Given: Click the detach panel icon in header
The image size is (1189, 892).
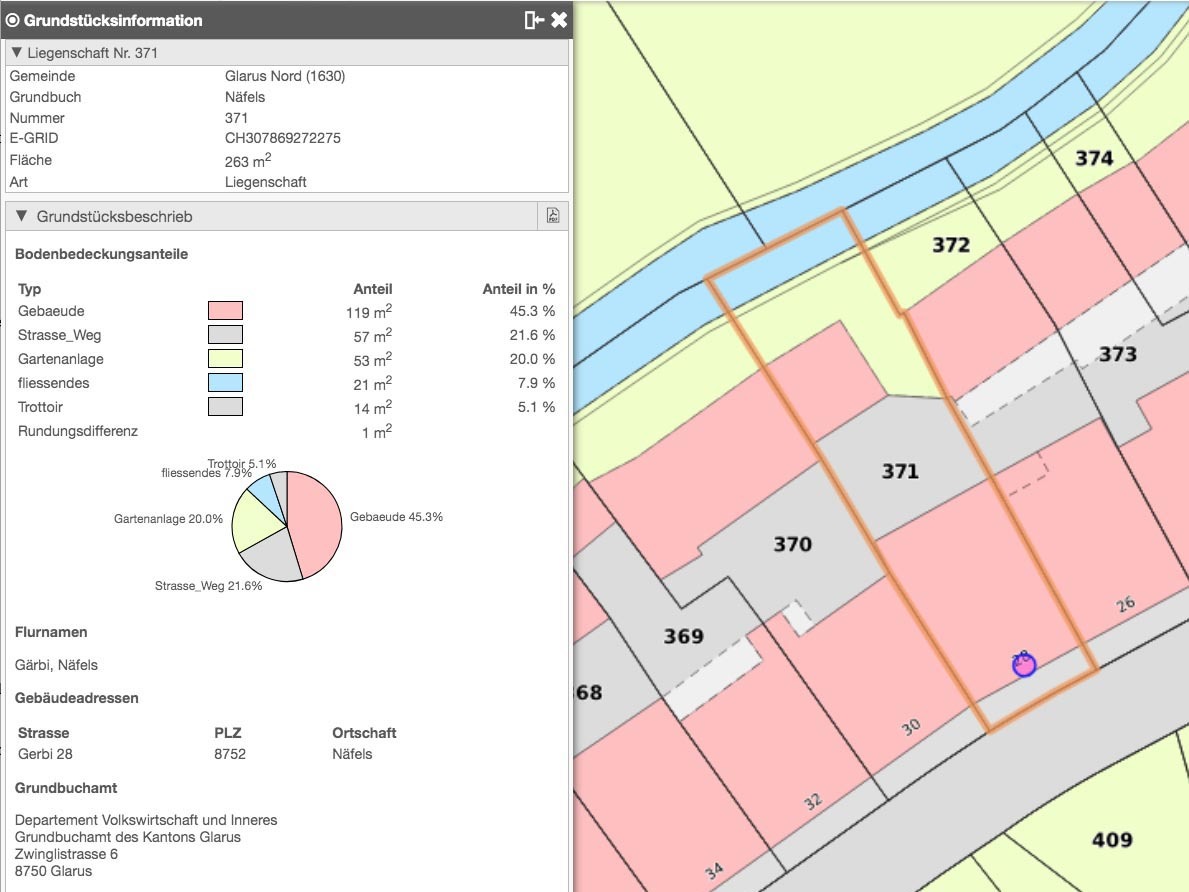Looking at the screenshot, I should tap(533, 20).
